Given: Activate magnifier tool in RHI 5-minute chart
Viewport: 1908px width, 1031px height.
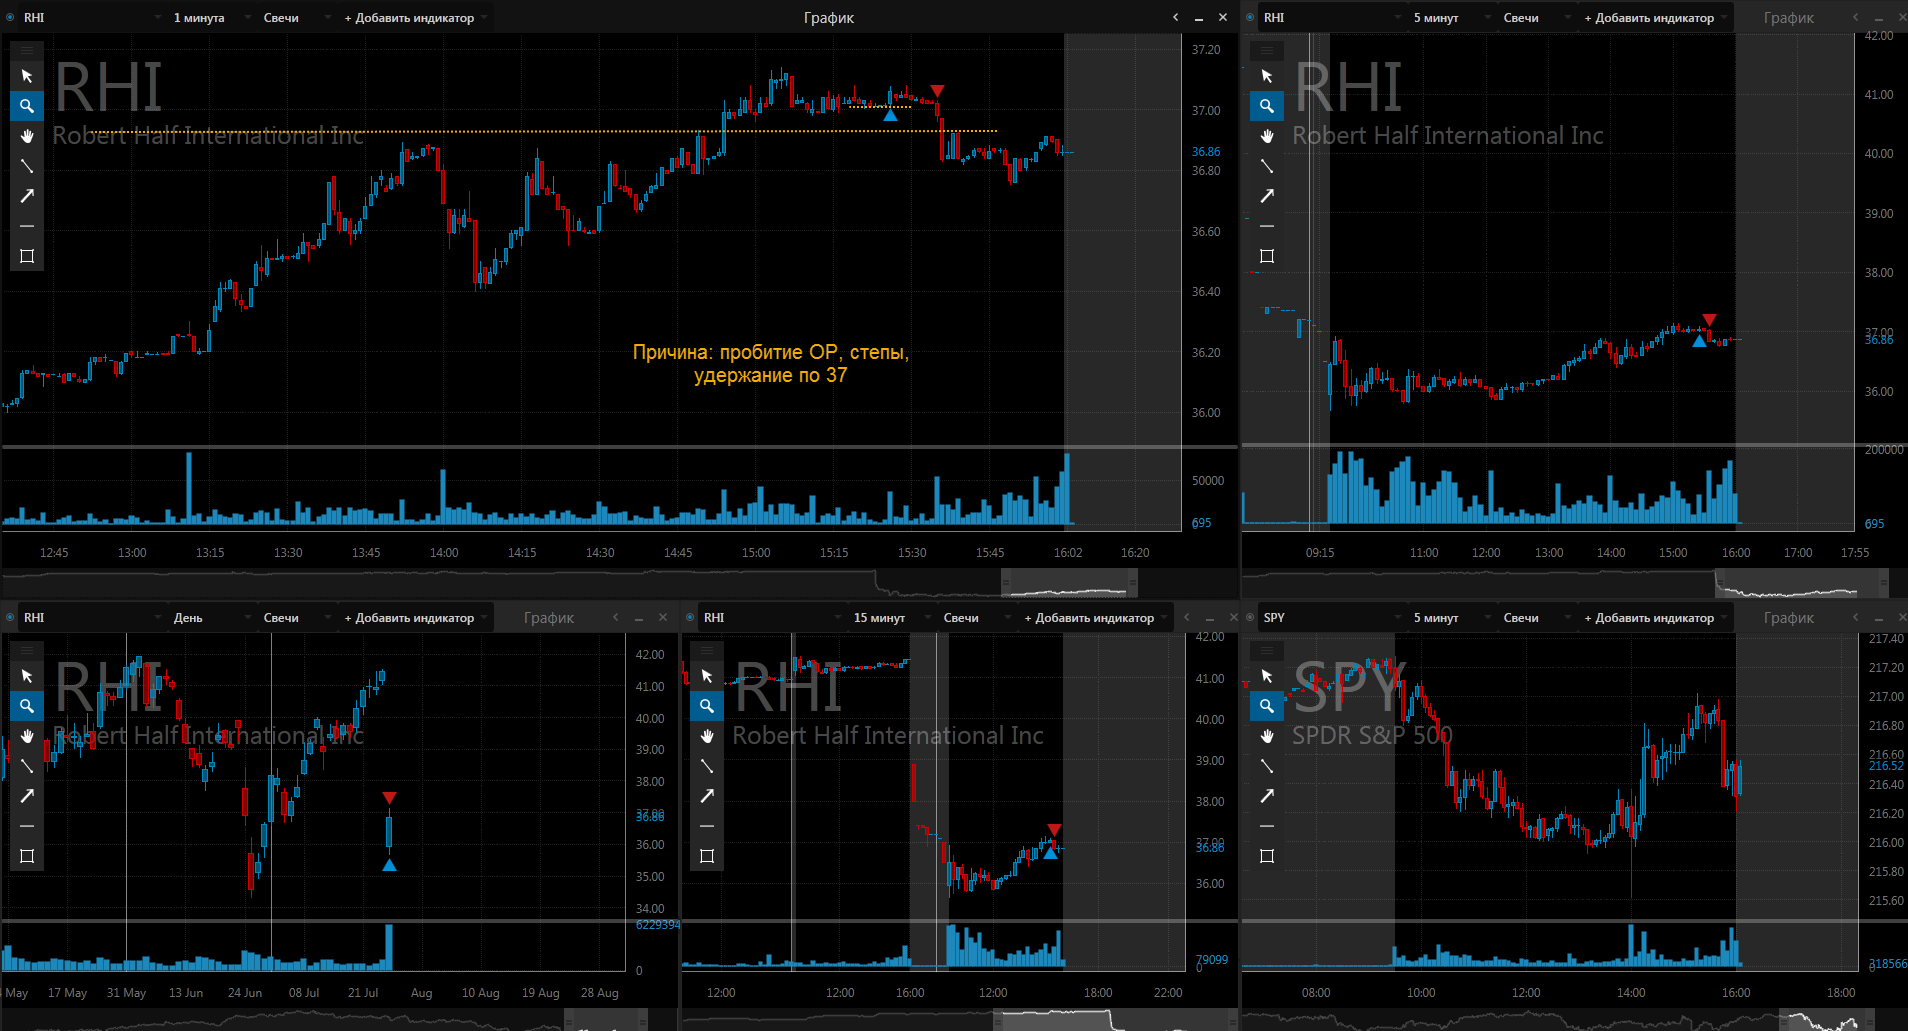Looking at the screenshot, I should [x=1267, y=106].
